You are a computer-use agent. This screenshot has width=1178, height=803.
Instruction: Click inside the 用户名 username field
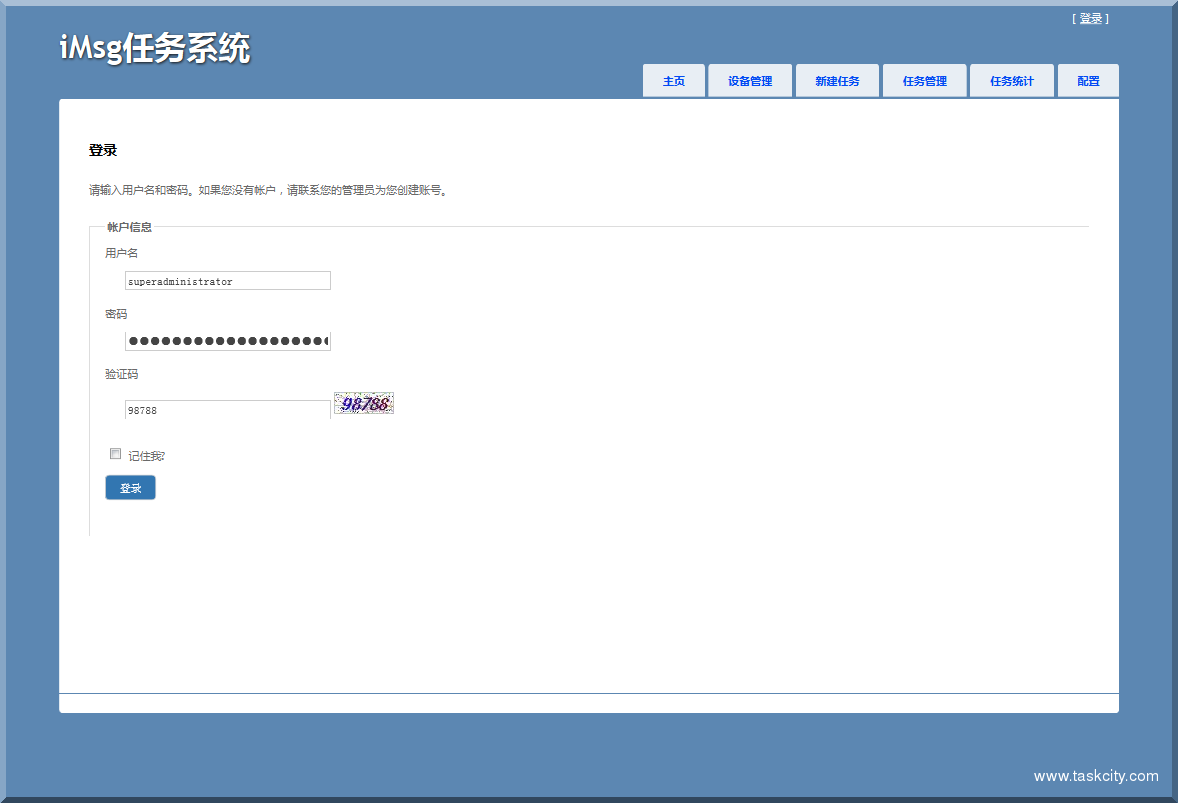(228, 280)
